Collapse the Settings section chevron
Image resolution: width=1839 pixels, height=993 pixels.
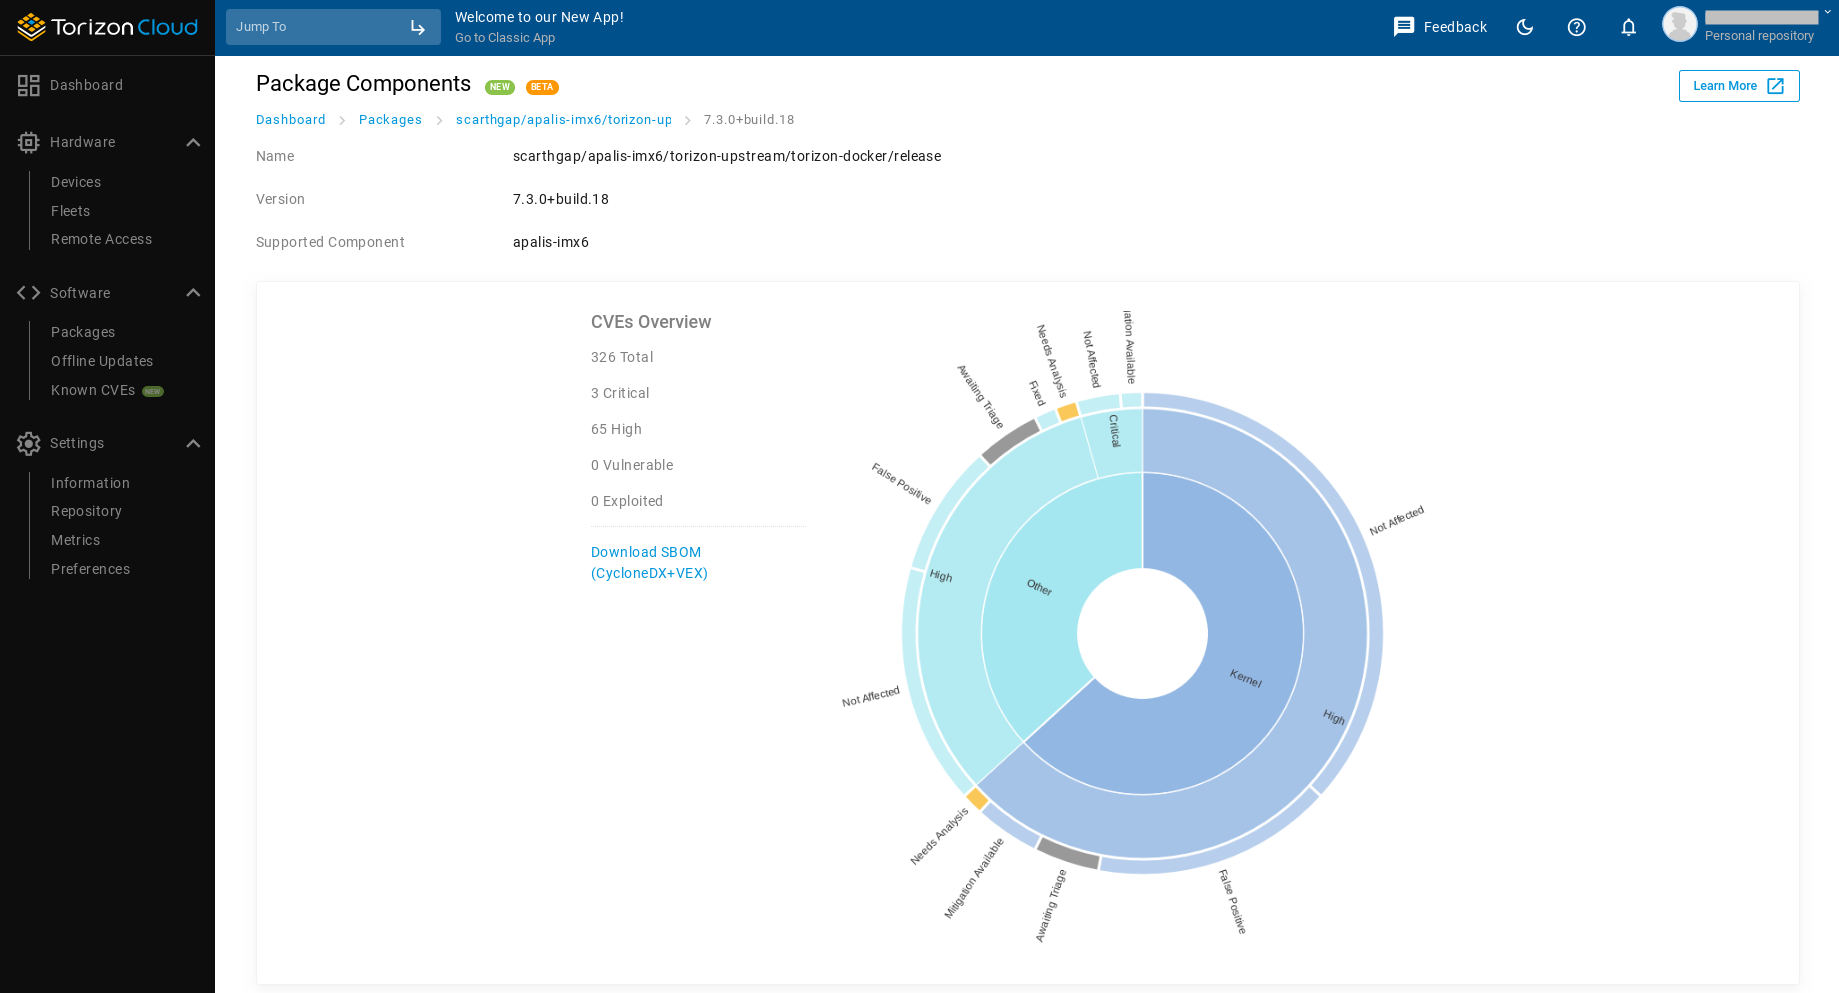click(193, 444)
